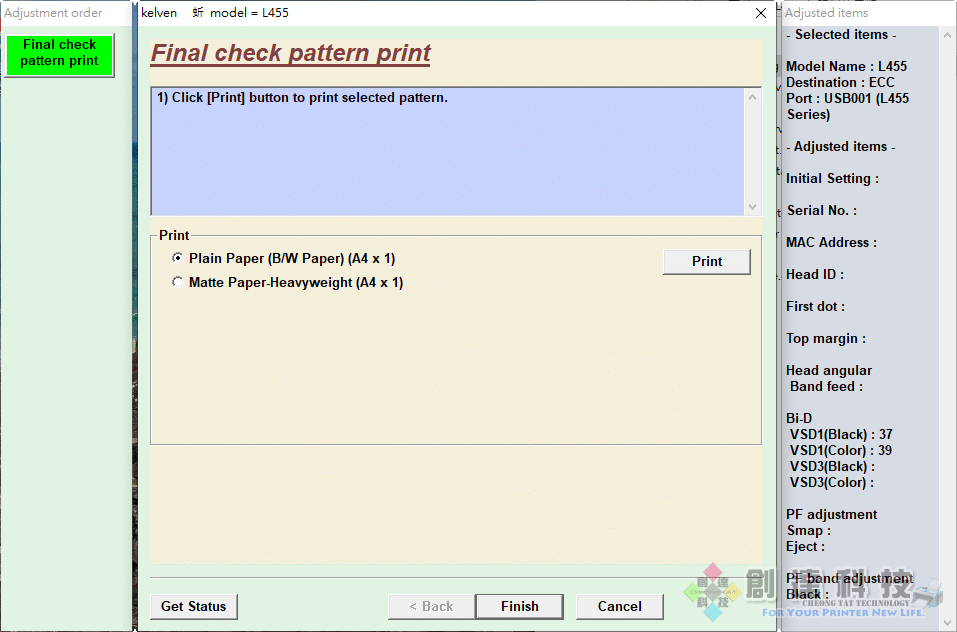The width and height of the screenshot is (957, 632).
Task: Click Get Status
Action: pyautogui.click(x=193, y=606)
